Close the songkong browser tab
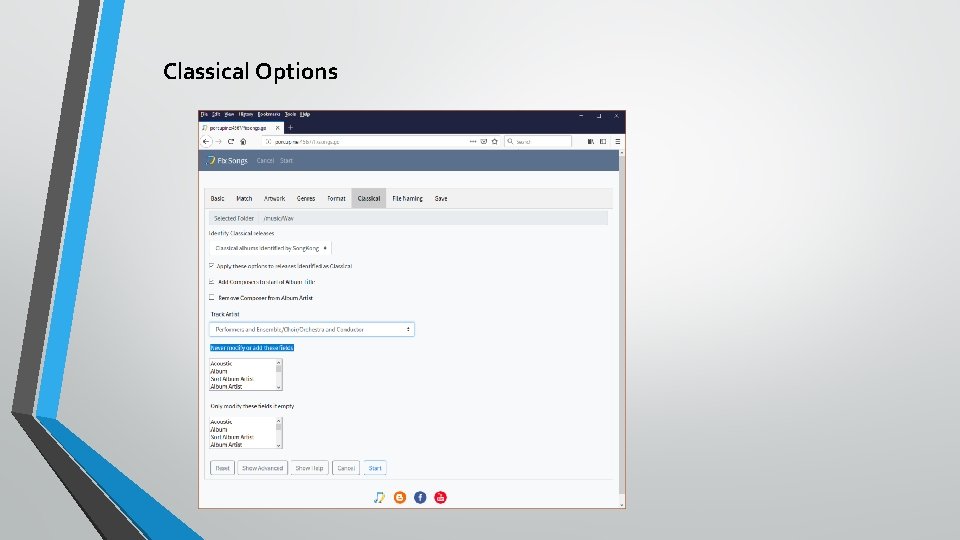 click(x=277, y=128)
